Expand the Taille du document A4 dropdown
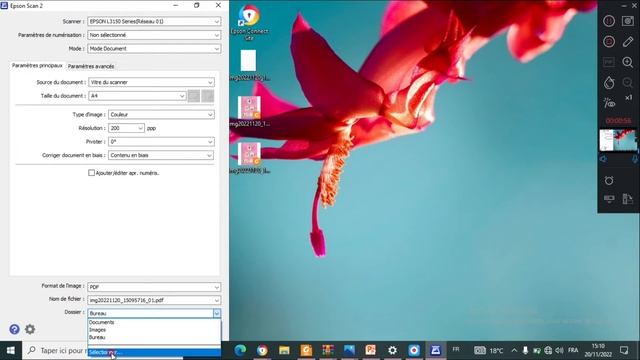Image resolution: width=640 pixels, height=360 pixels. pyautogui.click(x=137, y=96)
